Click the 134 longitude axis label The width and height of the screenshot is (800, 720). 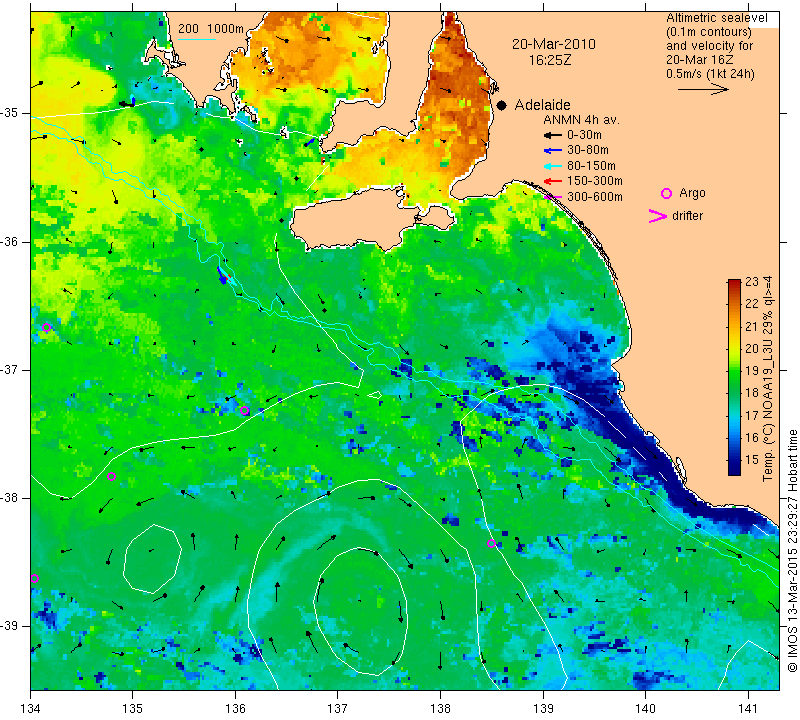pyautogui.click(x=31, y=709)
